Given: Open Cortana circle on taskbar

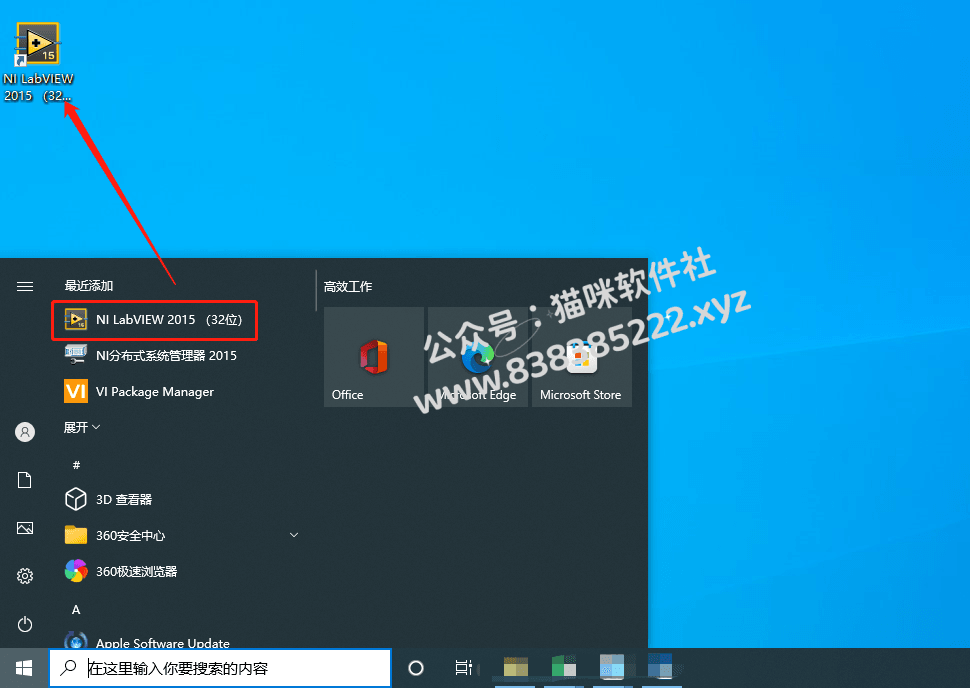Looking at the screenshot, I should point(416,668).
